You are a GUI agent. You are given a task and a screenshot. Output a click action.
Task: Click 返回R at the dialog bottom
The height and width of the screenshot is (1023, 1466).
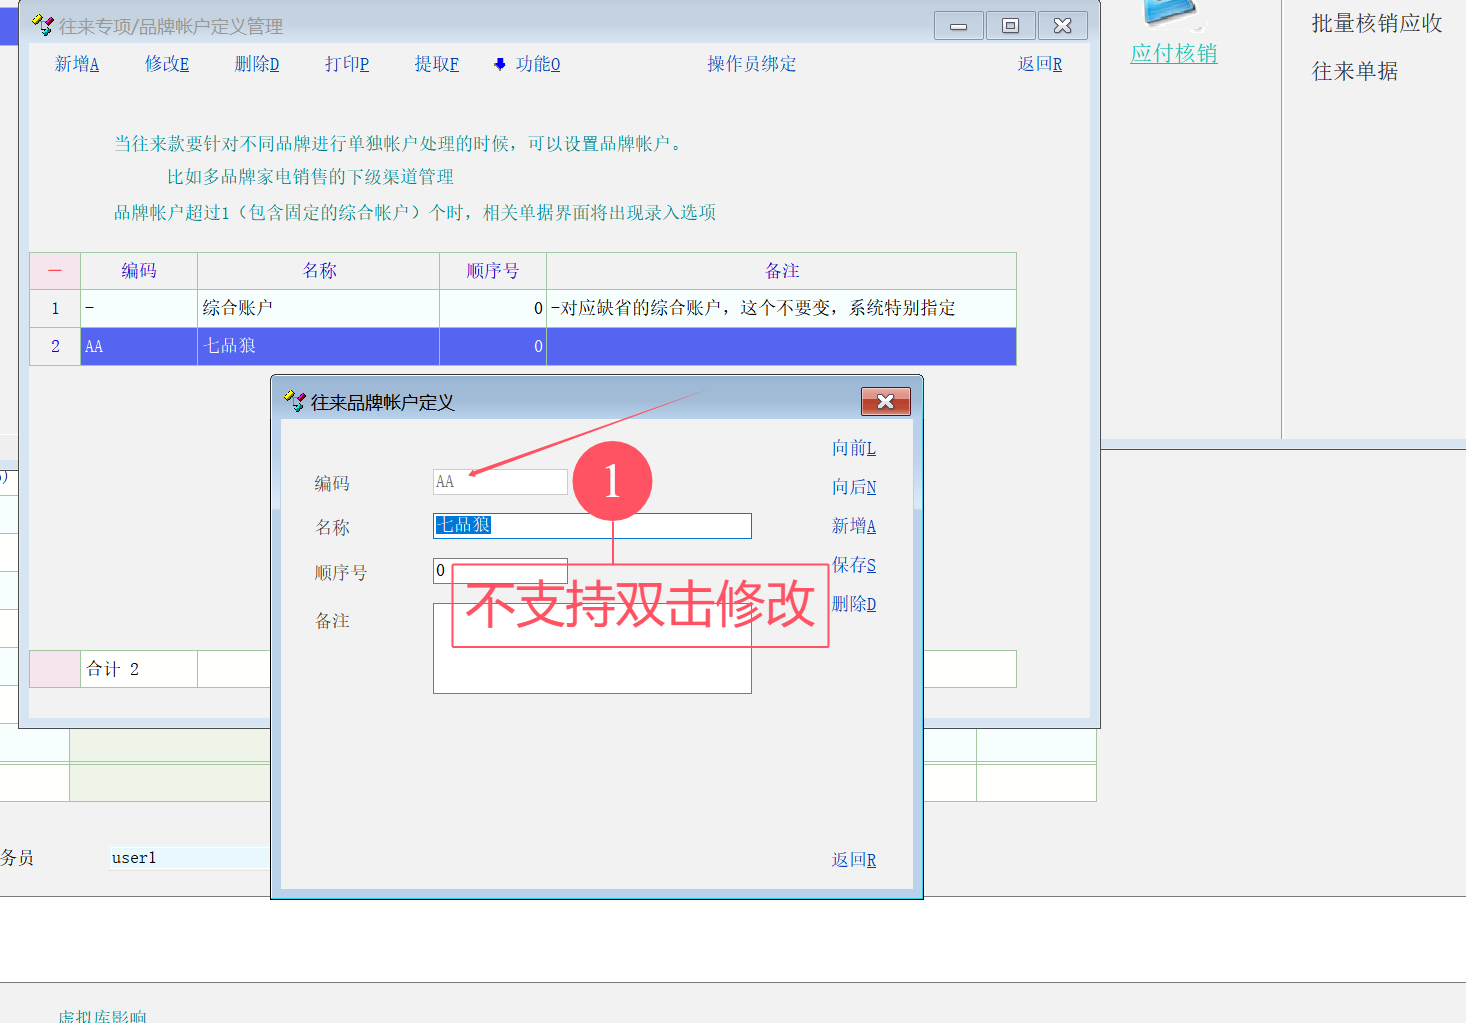click(854, 860)
